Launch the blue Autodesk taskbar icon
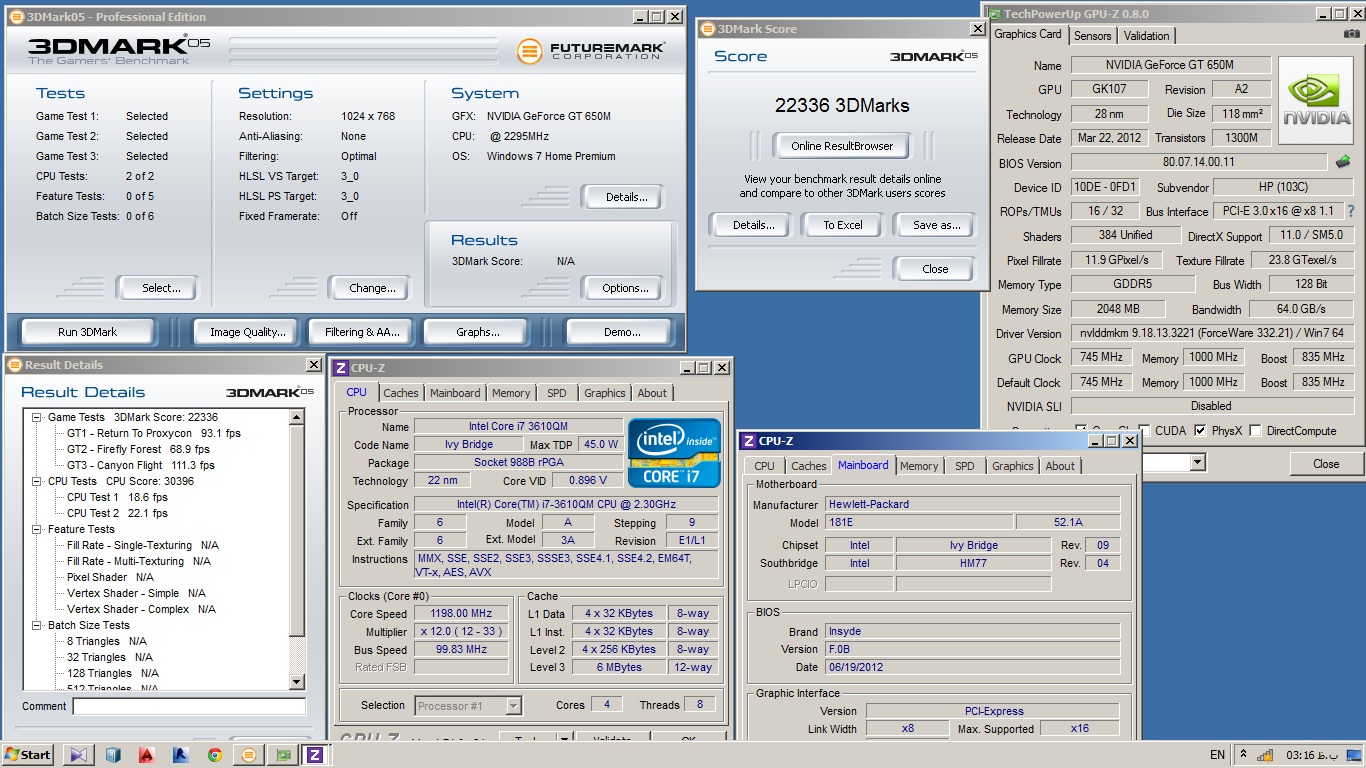The height and width of the screenshot is (768, 1366). pyautogui.click(x=180, y=755)
